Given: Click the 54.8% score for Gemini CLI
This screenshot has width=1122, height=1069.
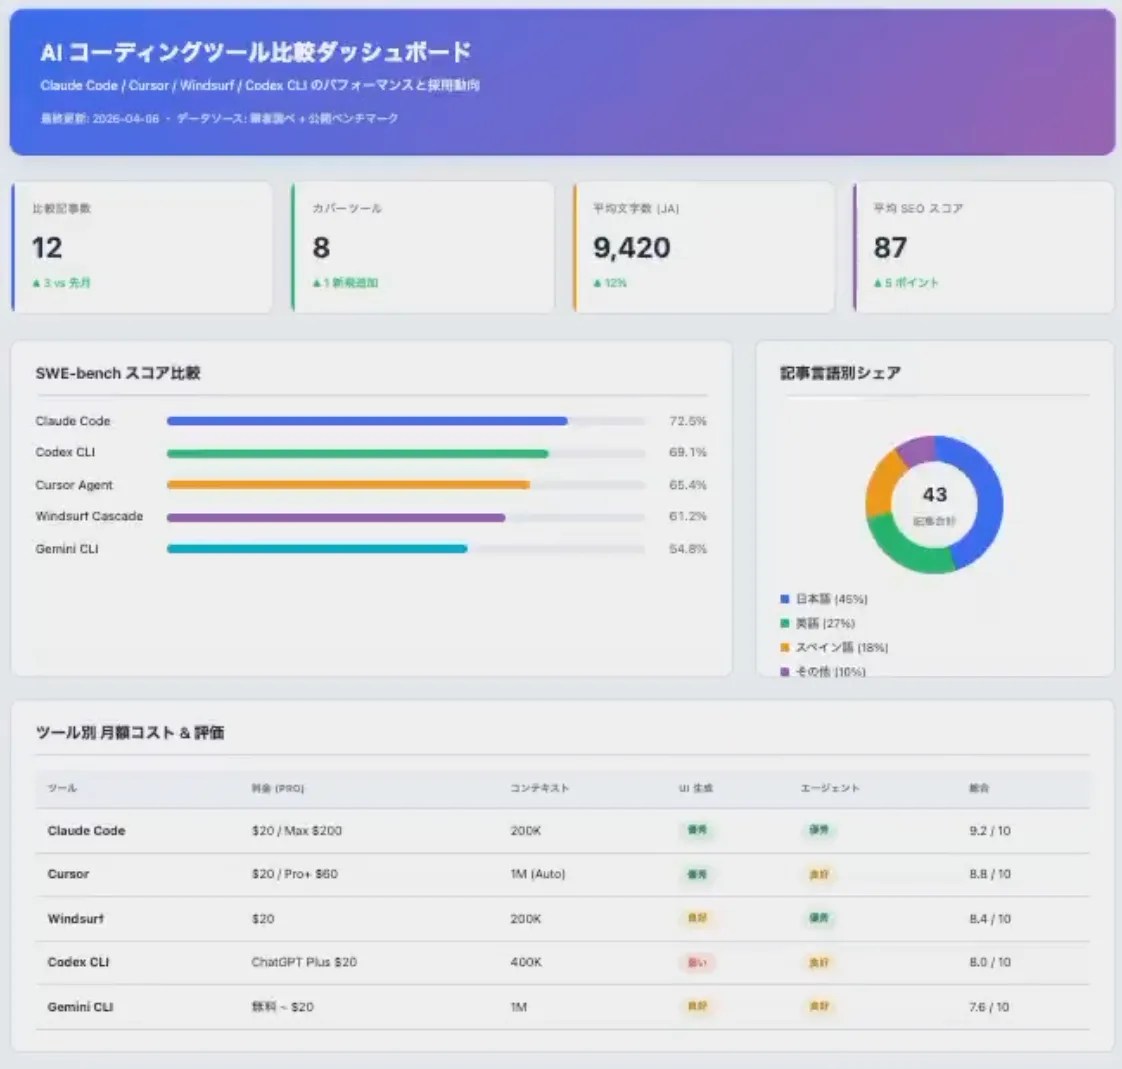Looking at the screenshot, I should pos(688,549).
